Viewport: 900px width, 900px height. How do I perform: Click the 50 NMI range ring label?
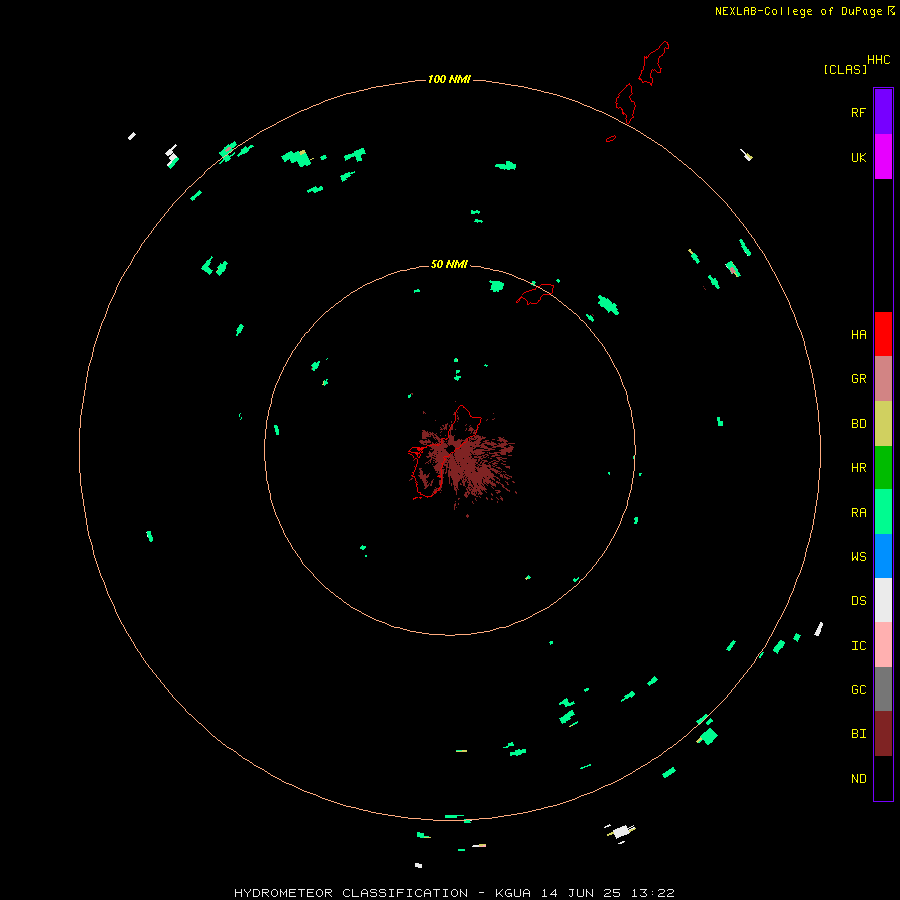(x=449, y=264)
